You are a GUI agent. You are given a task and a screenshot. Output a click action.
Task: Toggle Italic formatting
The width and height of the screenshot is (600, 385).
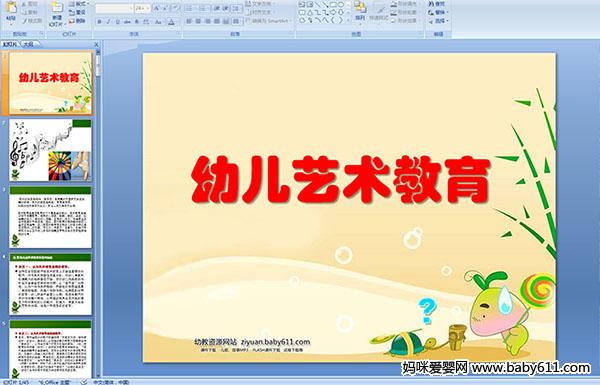pos(108,22)
